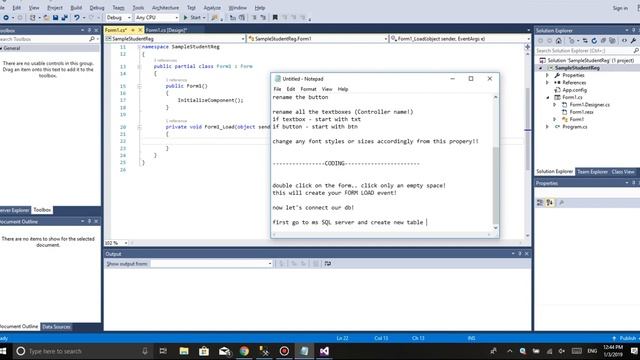This screenshot has width=640, height=360.
Task: Click Collapse All icon in Solution Explorer
Action: click(603, 41)
